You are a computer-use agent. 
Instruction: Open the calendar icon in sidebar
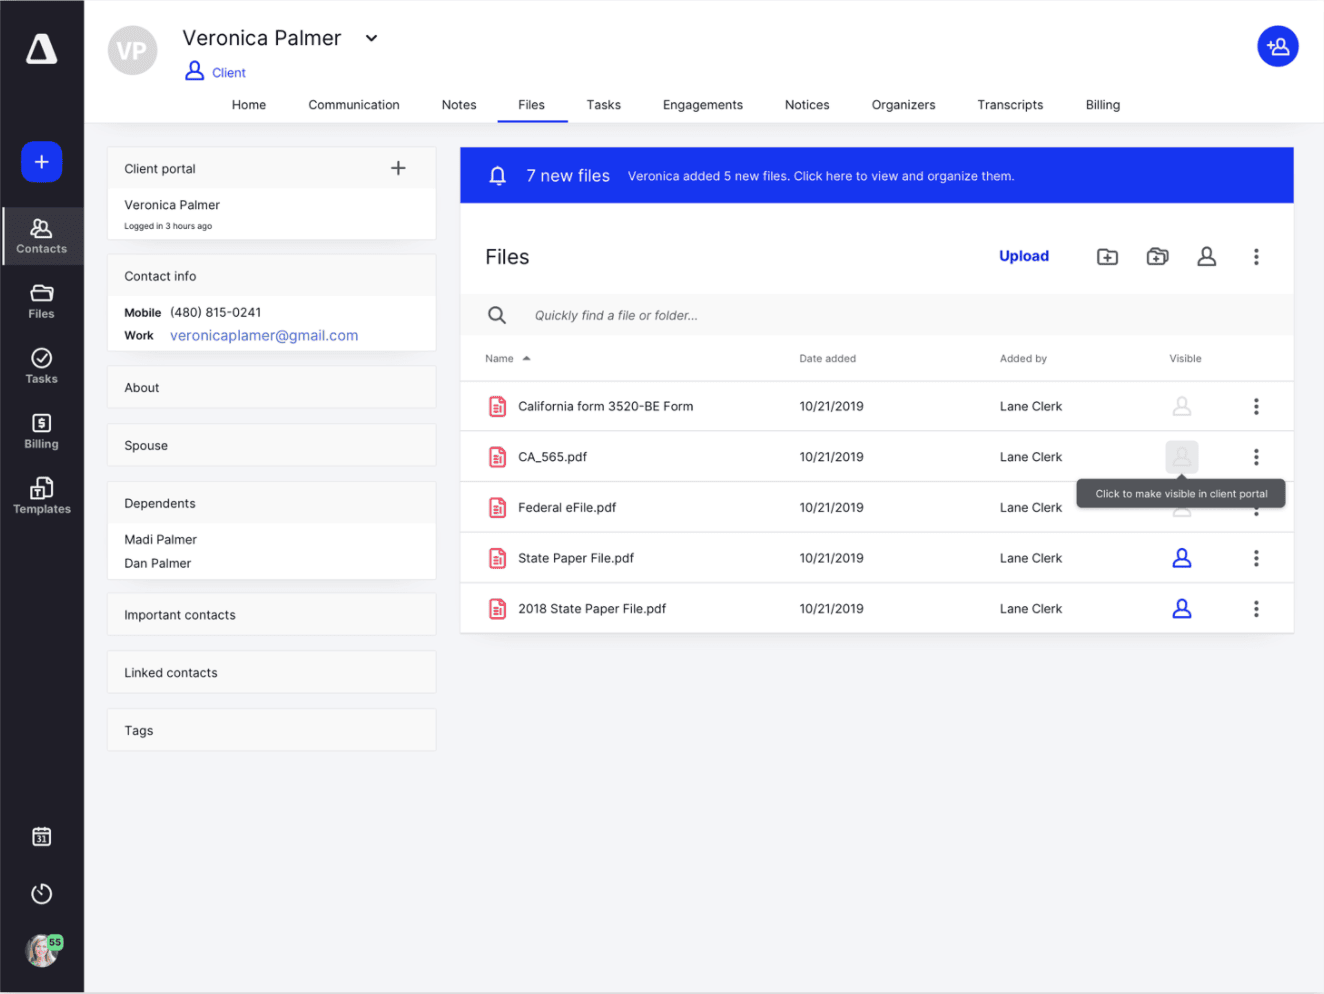[x=41, y=836]
